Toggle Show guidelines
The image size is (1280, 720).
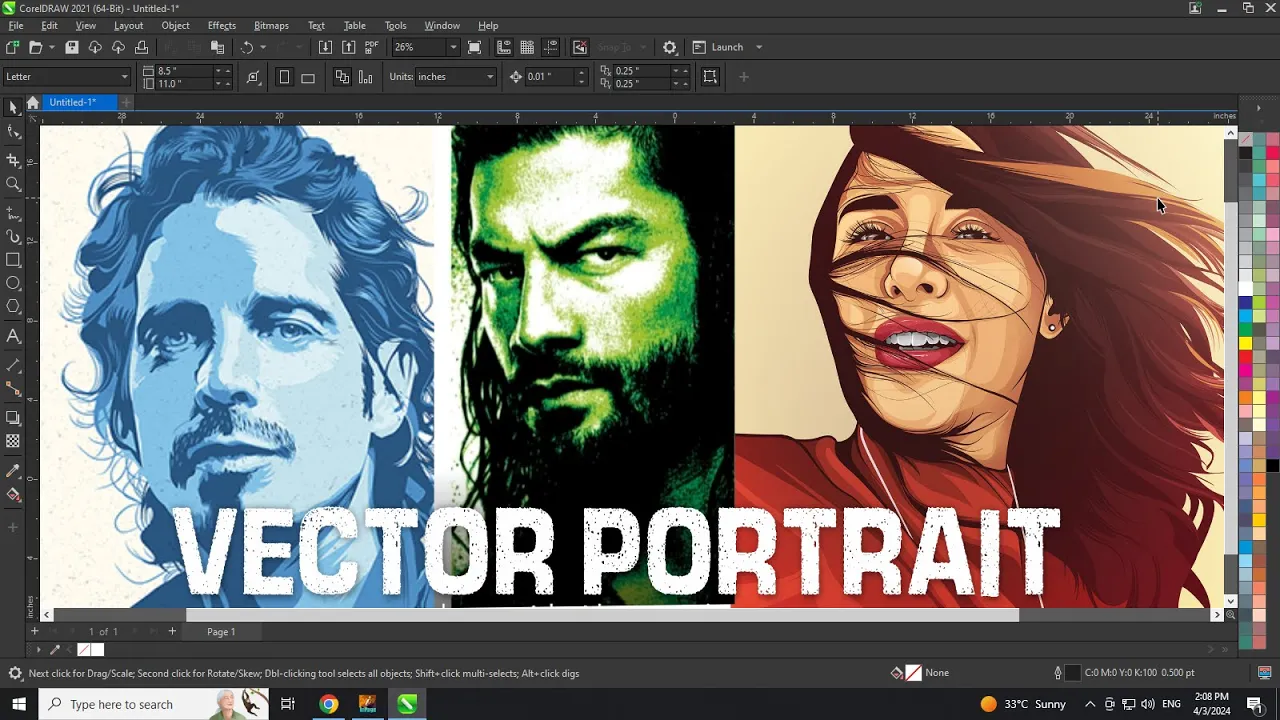[x=551, y=47]
